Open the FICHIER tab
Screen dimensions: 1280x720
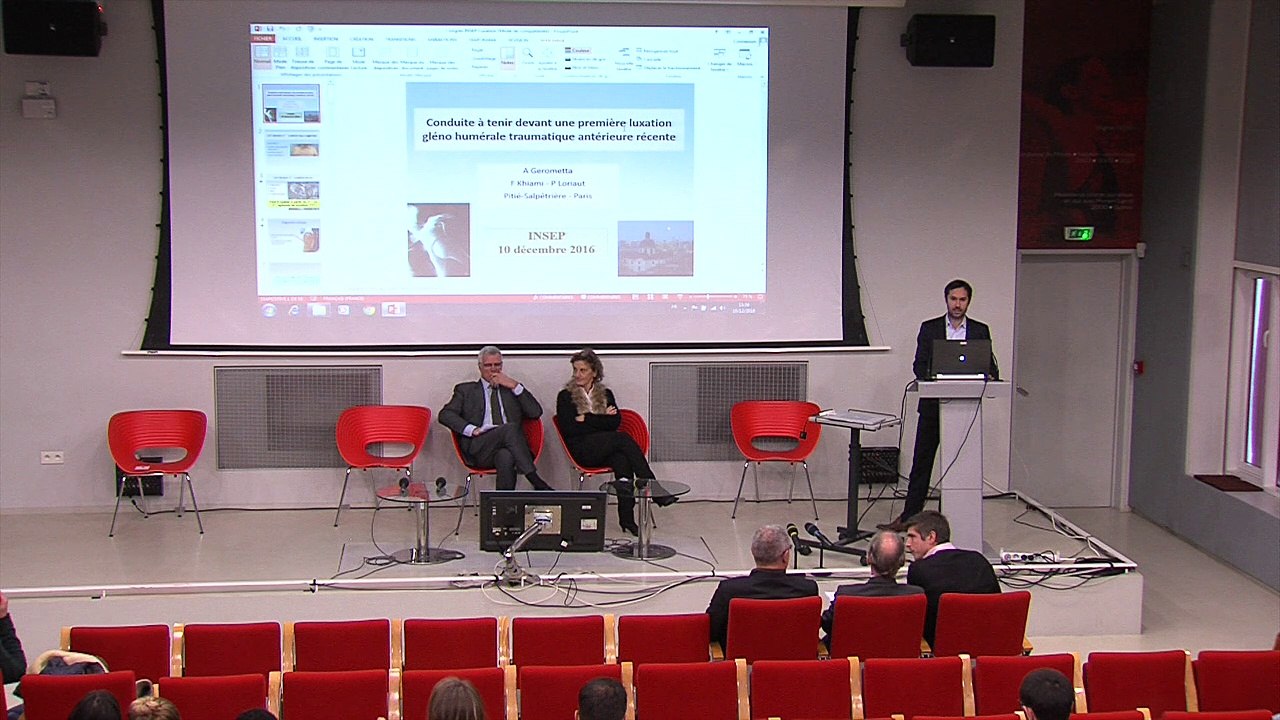[262, 39]
